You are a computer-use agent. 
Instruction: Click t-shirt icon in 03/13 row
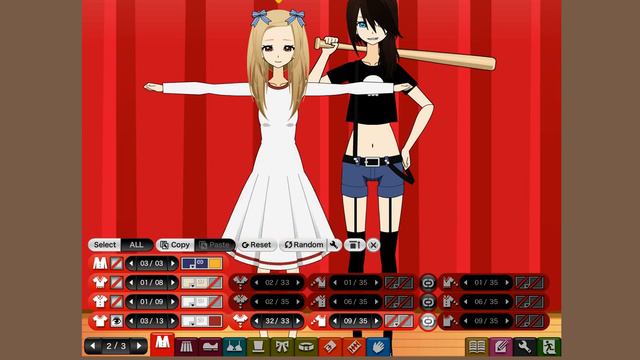[100, 321]
